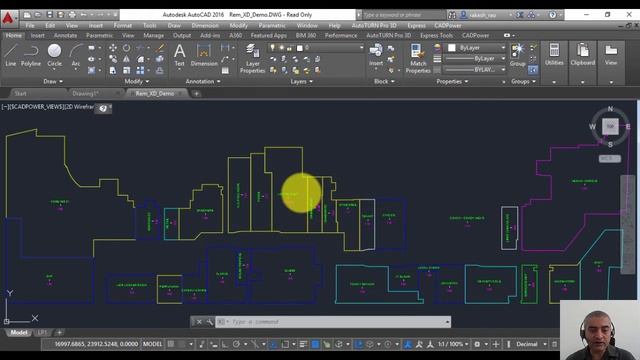
Task: Toggle Polar tracking in status bar
Action: (236, 344)
